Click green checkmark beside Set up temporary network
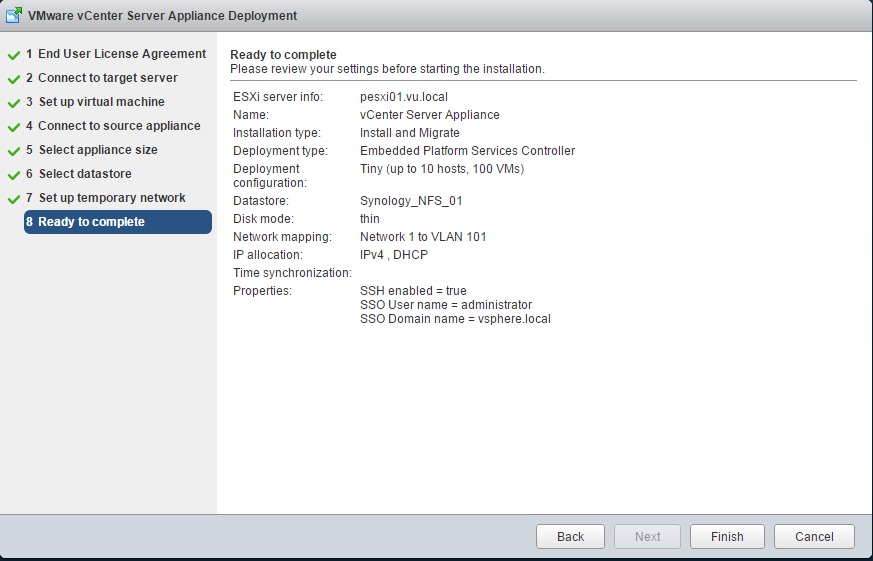The height and width of the screenshot is (561, 873). (14, 199)
